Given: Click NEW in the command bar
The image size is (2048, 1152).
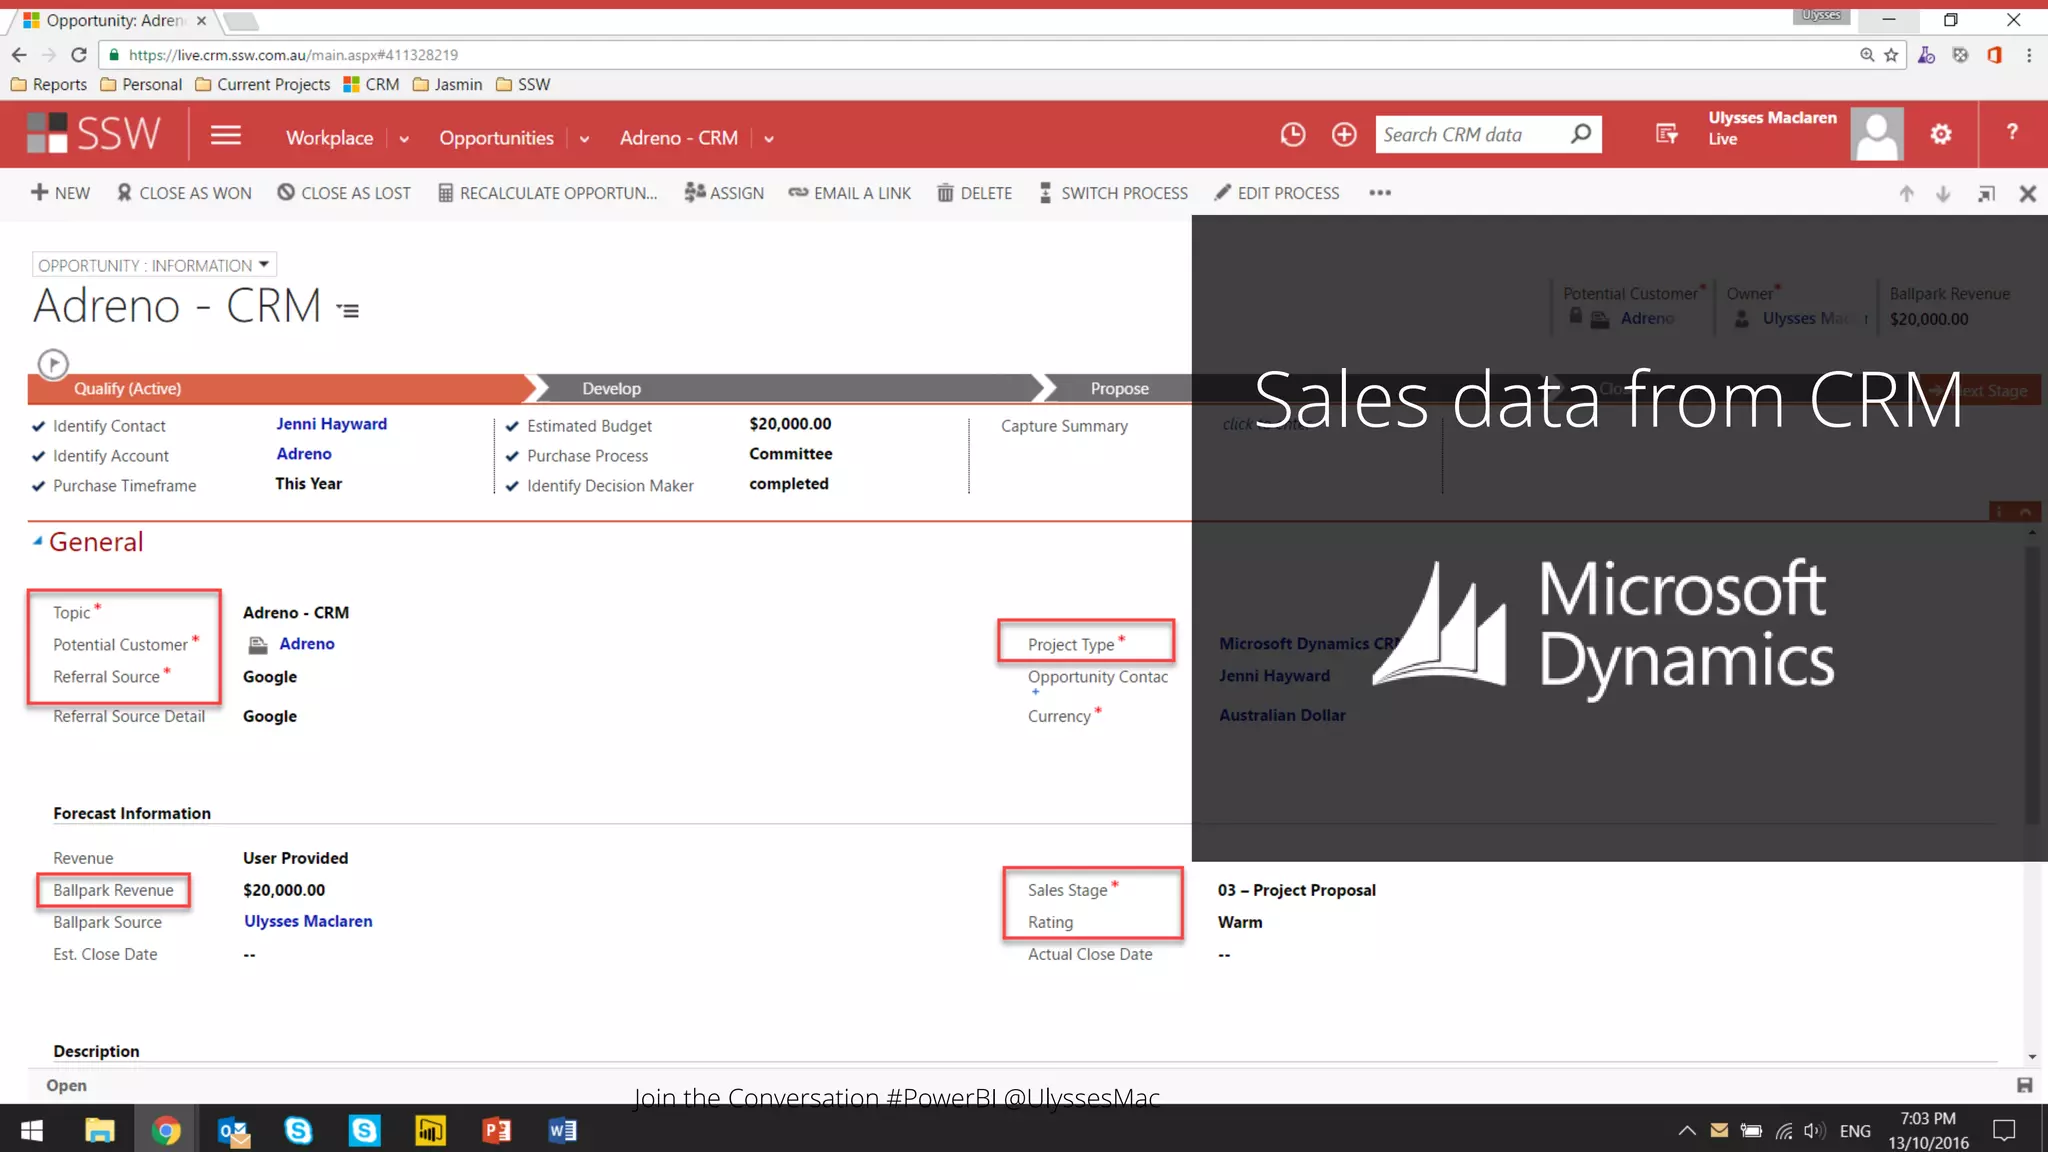Looking at the screenshot, I should [x=60, y=193].
